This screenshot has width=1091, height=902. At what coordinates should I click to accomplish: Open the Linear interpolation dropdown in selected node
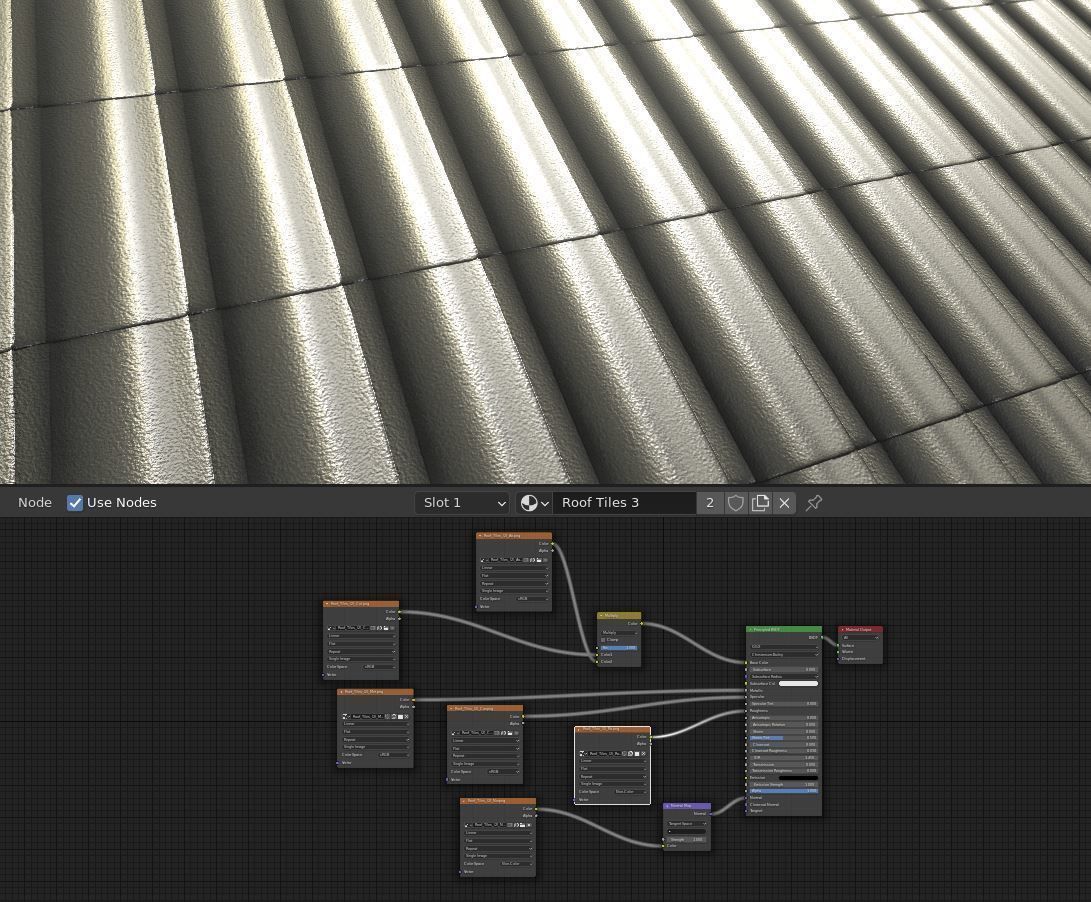pos(613,761)
